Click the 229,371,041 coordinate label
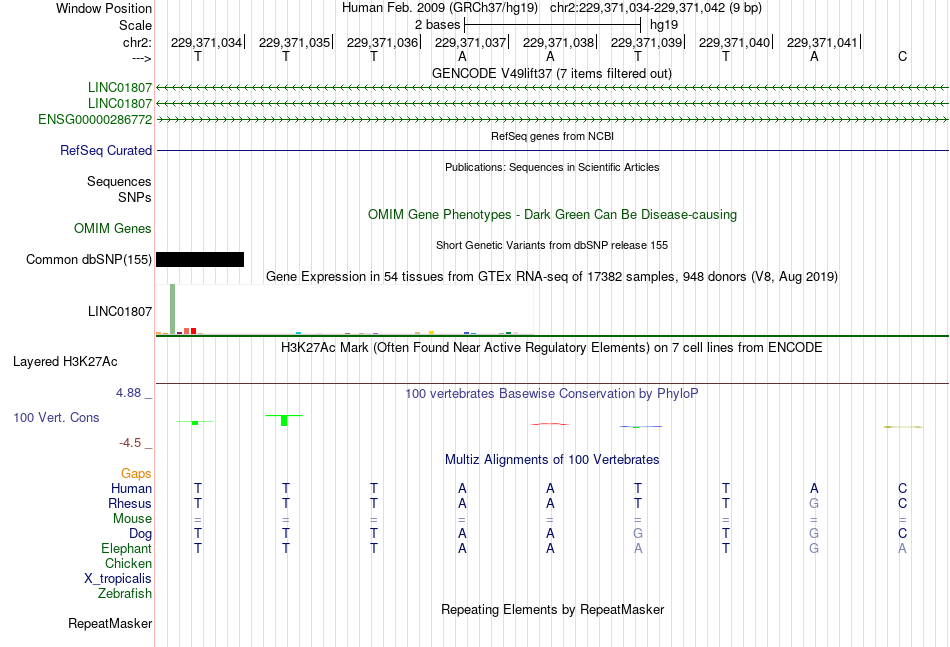The image size is (950, 647). (x=822, y=42)
